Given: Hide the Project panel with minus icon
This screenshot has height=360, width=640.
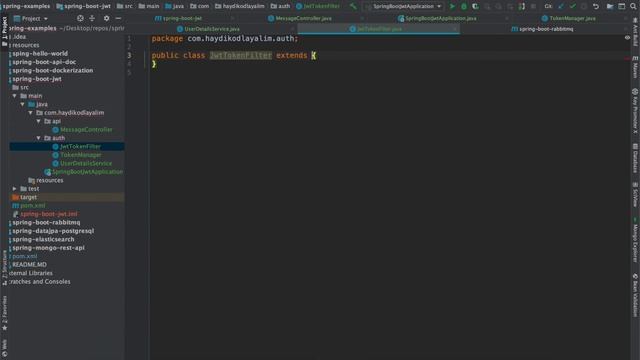Looking at the screenshot, I should pos(118,18).
